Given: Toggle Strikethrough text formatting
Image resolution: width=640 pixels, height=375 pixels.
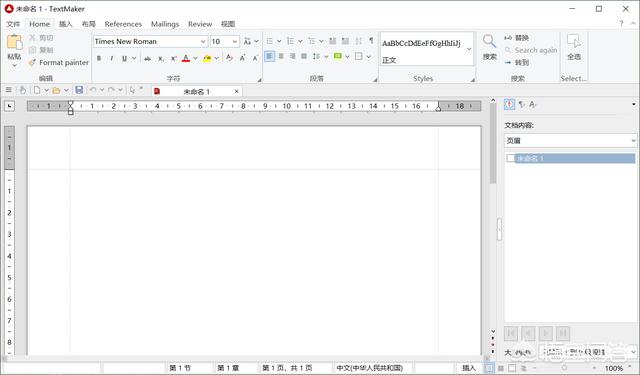Looking at the screenshot, I should (x=147, y=58).
